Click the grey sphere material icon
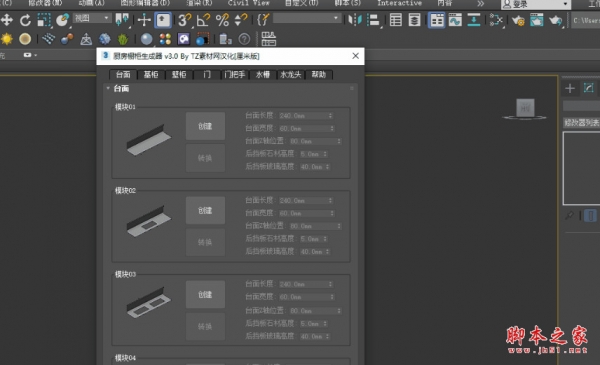600x365 pixels. pyautogui.click(x=146, y=39)
